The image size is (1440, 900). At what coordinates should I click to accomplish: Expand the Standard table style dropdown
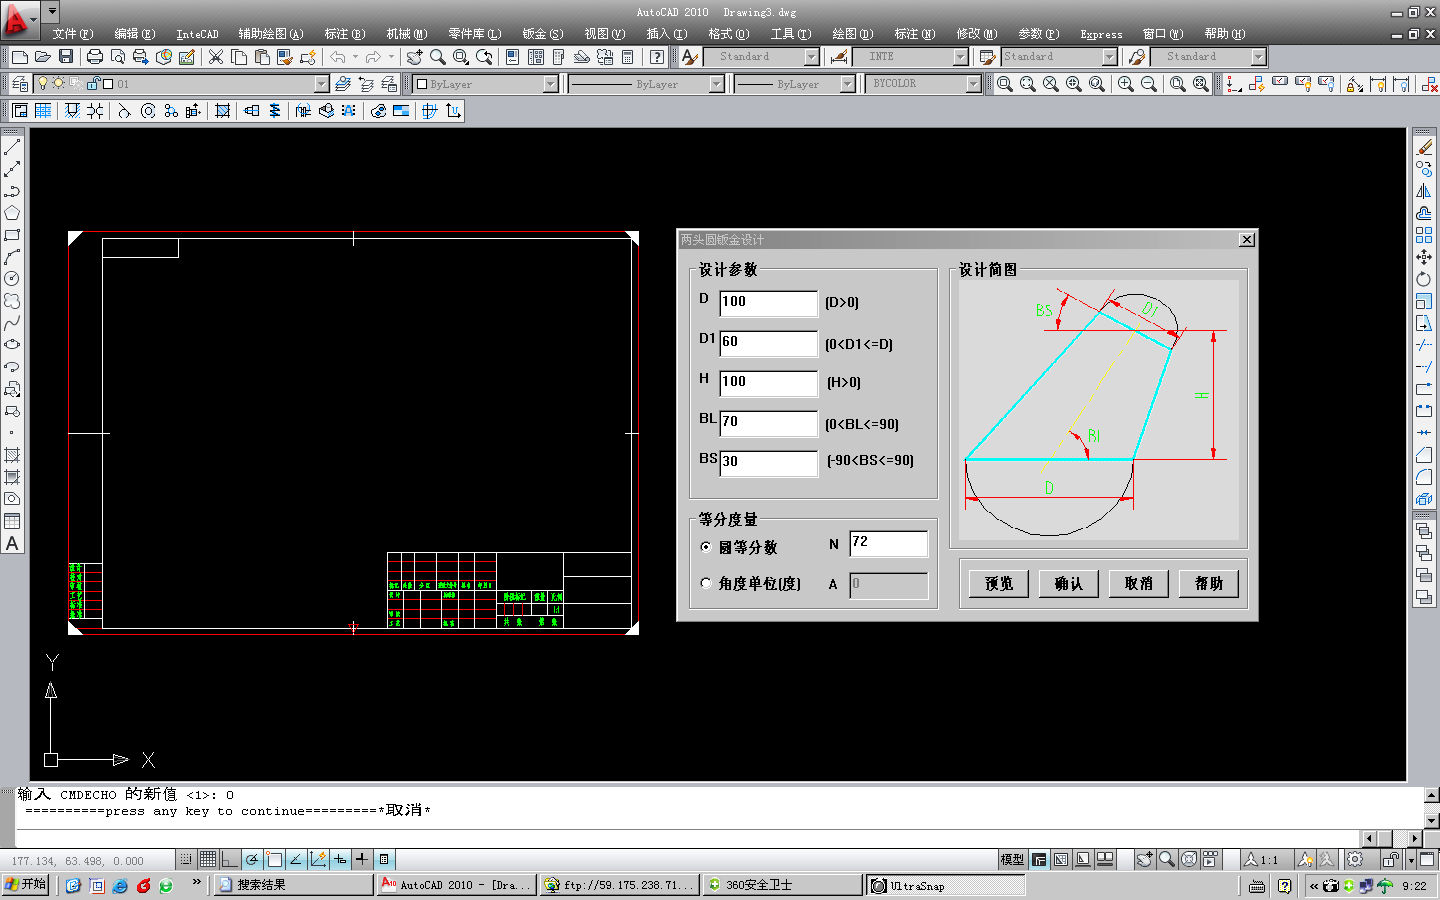coord(1109,57)
